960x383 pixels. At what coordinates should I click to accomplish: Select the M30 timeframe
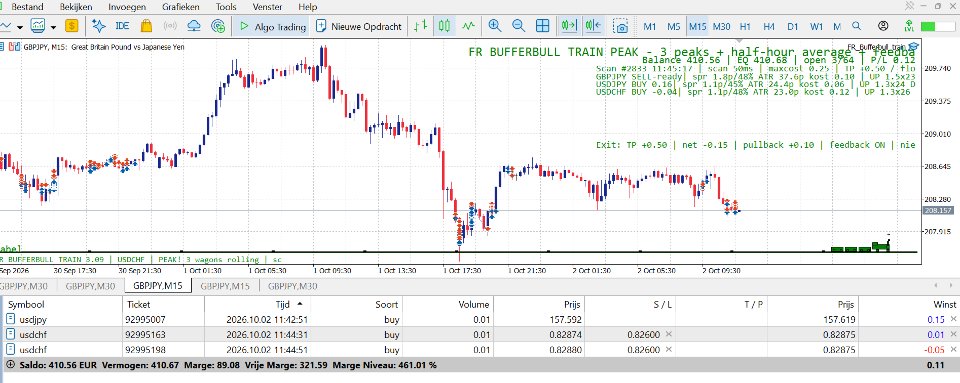tap(722, 26)
